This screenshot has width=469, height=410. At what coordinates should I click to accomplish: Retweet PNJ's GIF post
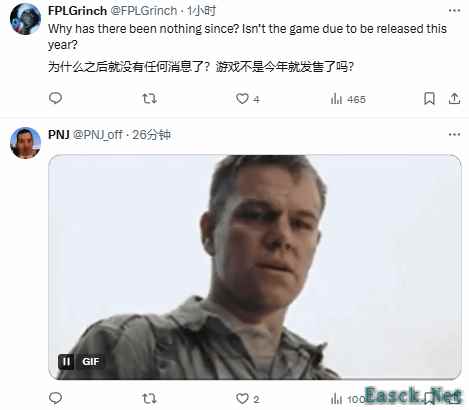(x=149, y=398)
